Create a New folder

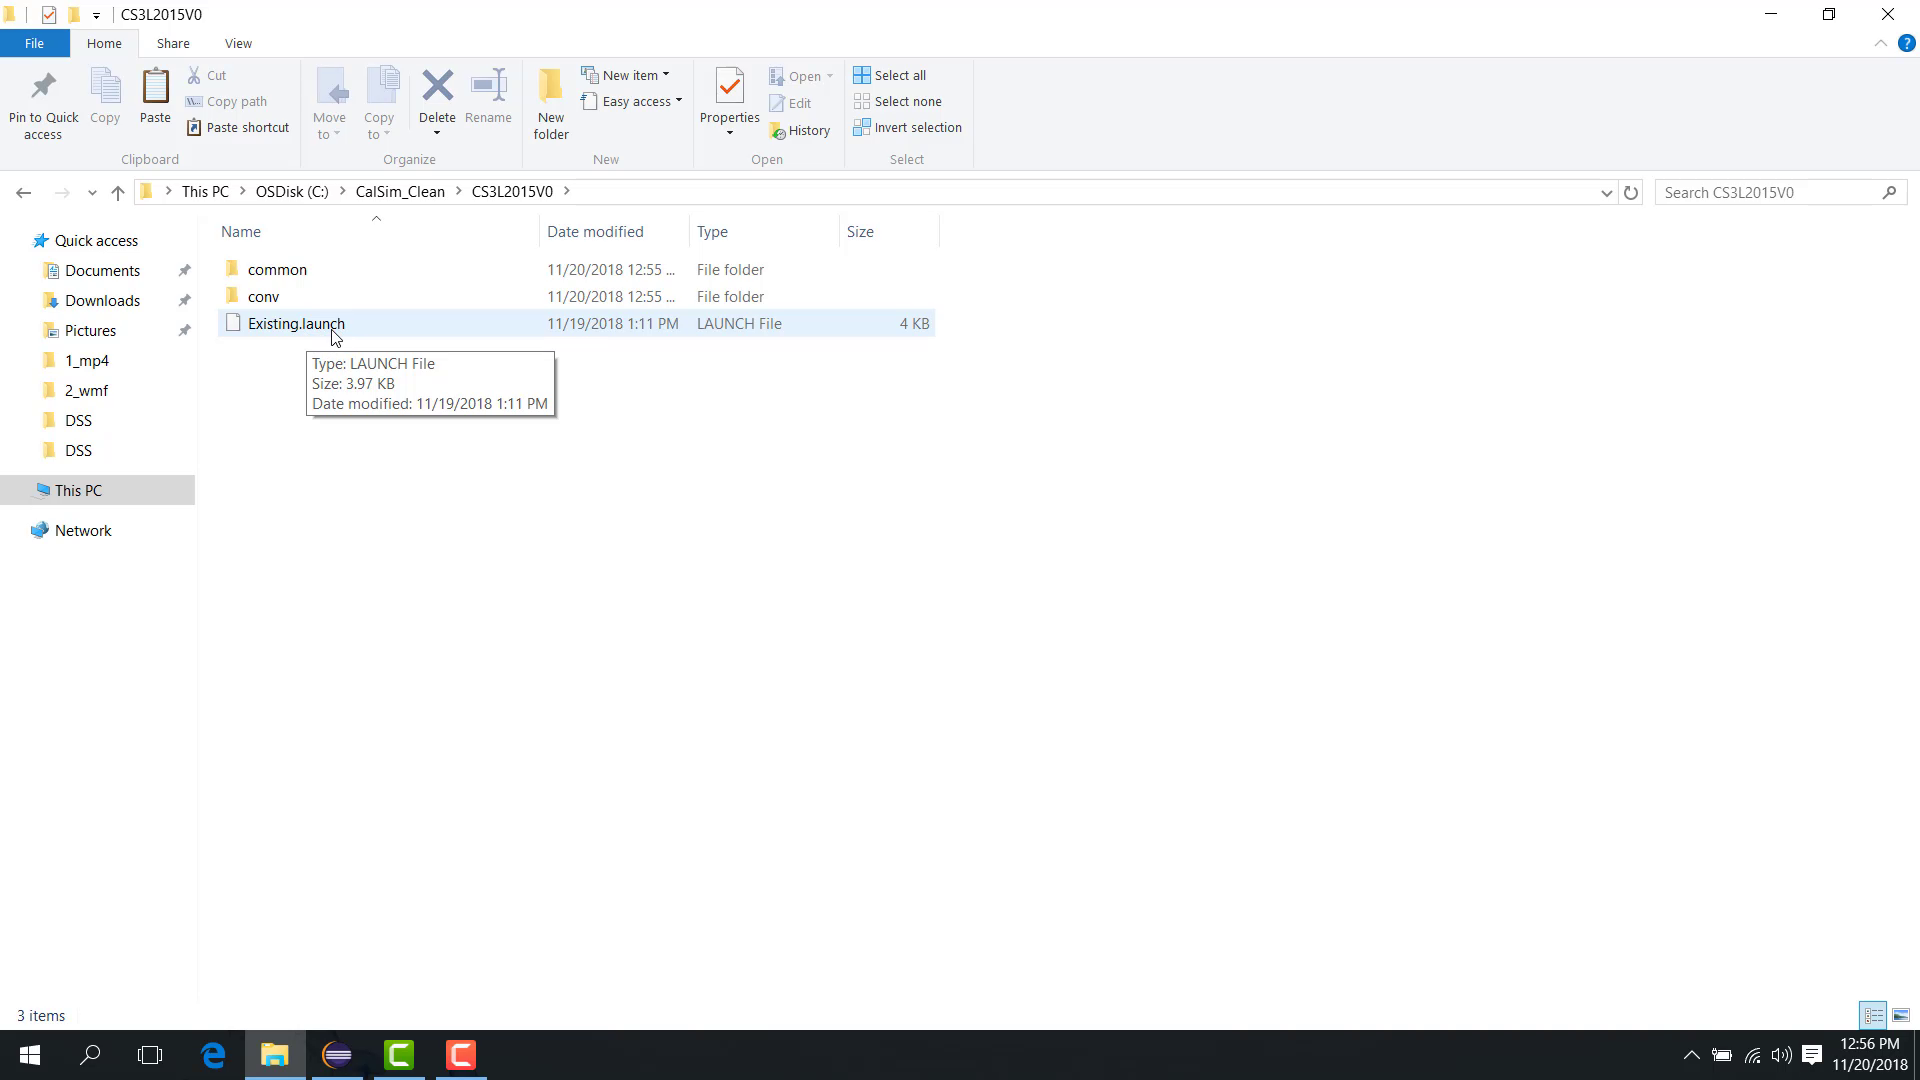(551, 105)
